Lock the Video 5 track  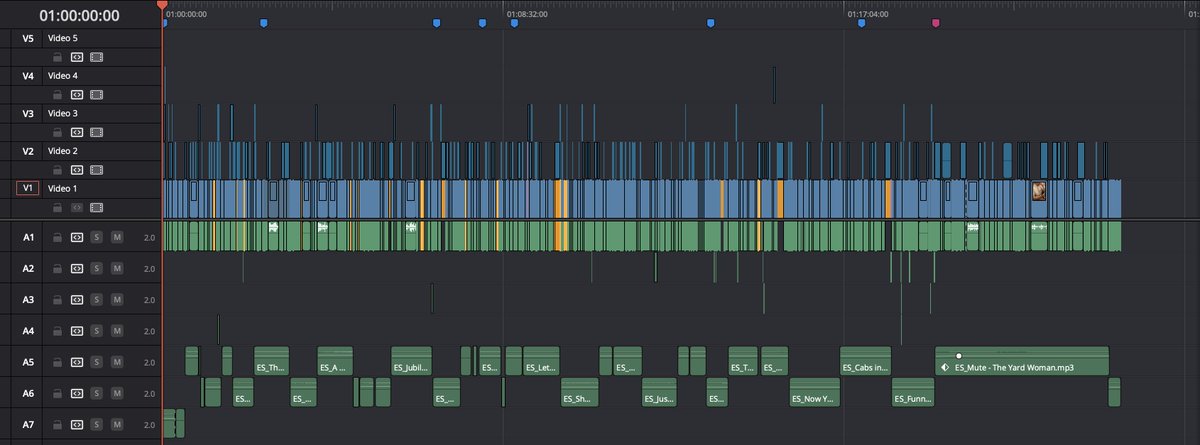(x=58, y=57)
